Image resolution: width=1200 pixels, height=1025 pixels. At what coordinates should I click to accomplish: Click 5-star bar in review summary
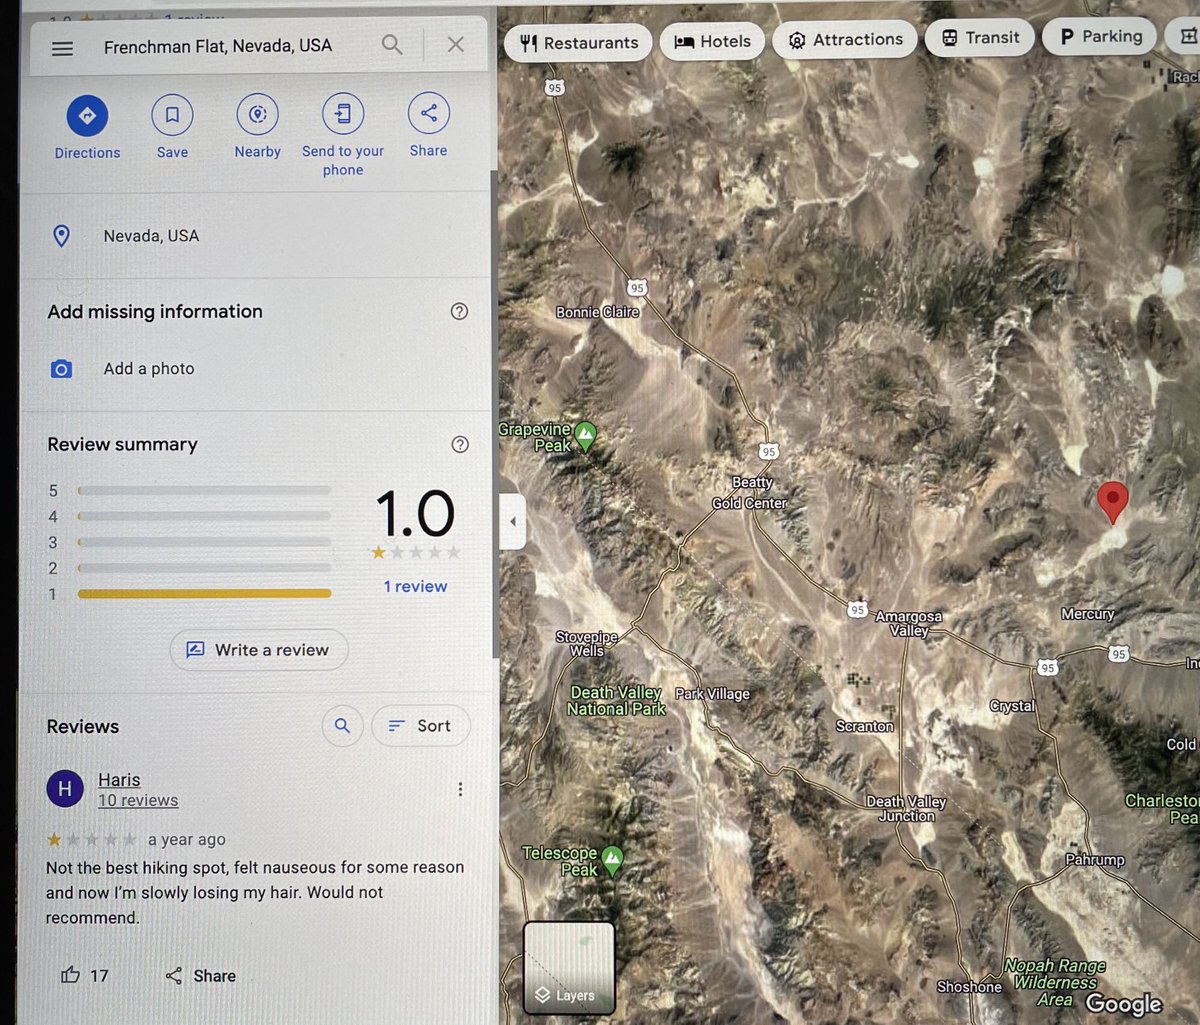coord(204,491)
